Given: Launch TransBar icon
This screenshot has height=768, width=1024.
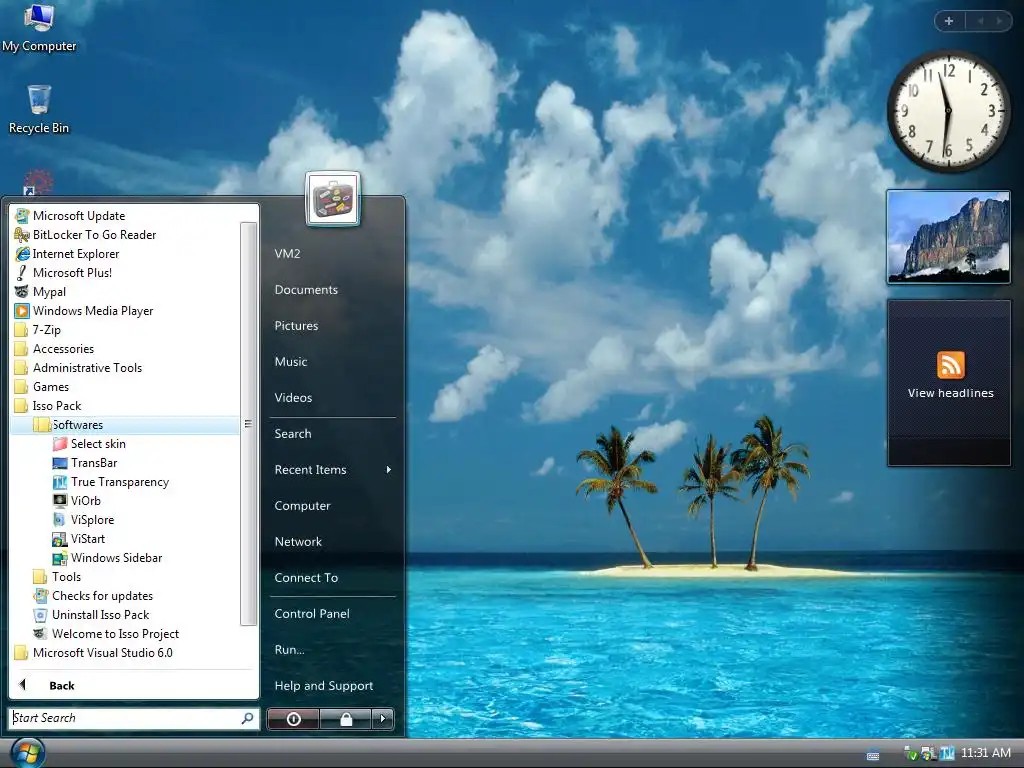Looking at the screenshot, I should click(60, 462).
